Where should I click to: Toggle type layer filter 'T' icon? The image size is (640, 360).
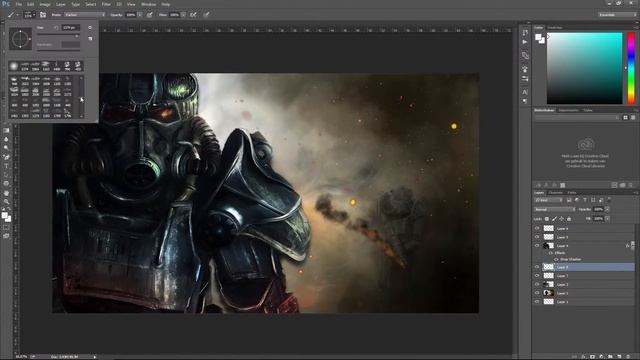click(585, 200)
